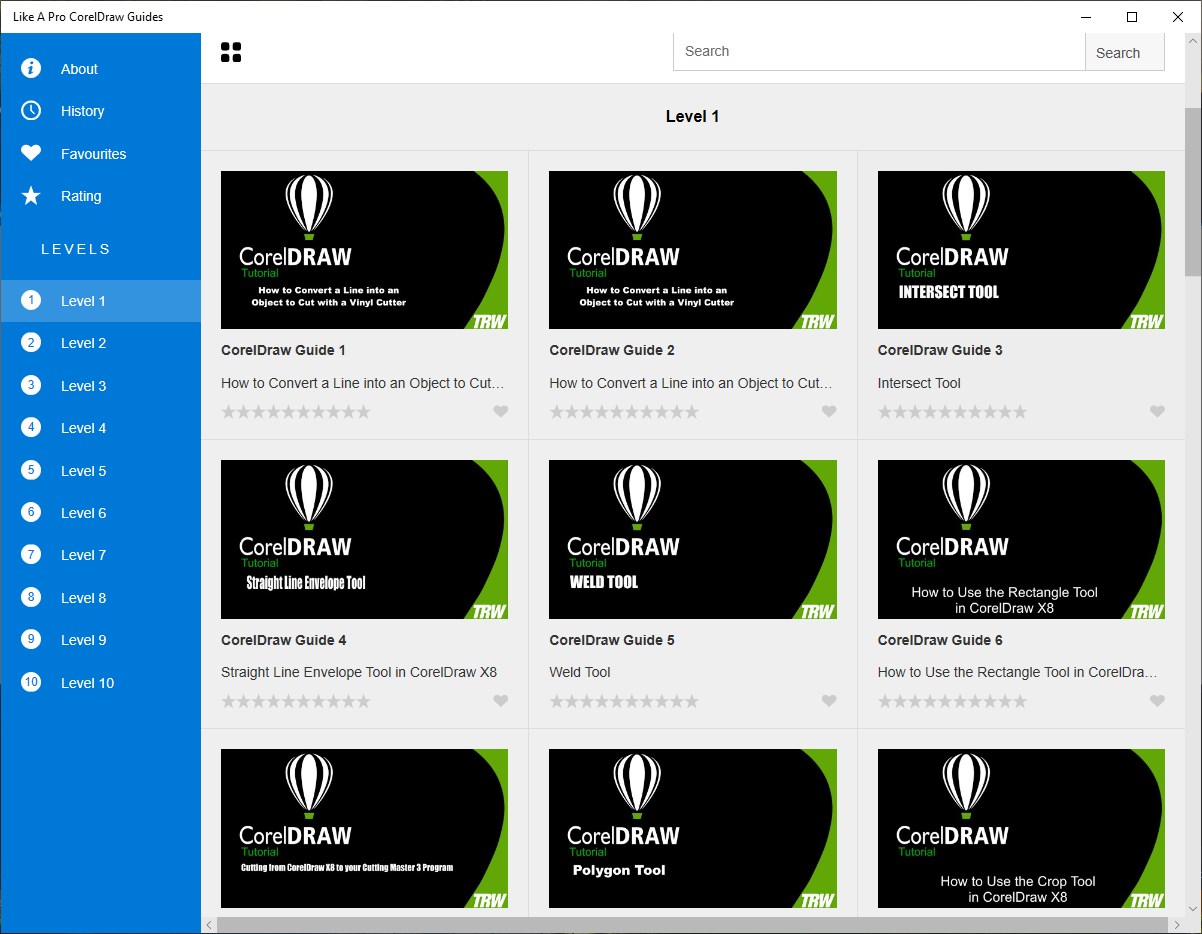The width and height of the screenshot is (1202, 934).
Task: Click the Level 1 number badge
Action: point(31,300)
